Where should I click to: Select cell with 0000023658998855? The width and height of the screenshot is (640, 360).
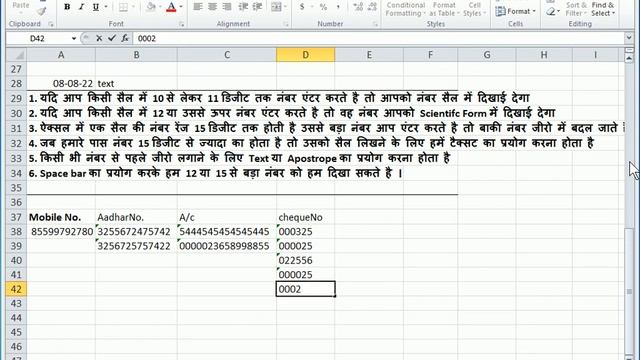[x=227, y=246]
